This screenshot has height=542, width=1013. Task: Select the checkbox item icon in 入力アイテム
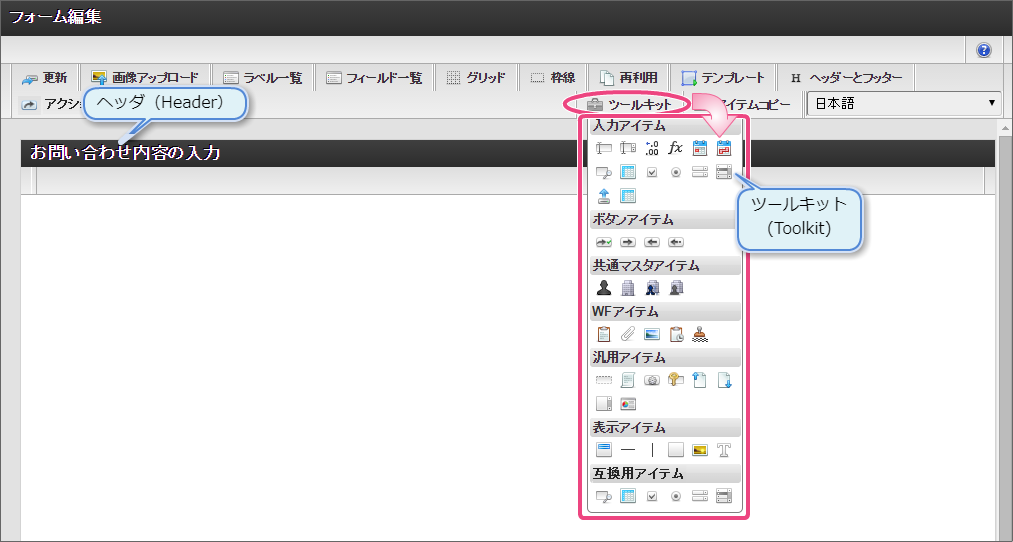(x=652, y=172)
